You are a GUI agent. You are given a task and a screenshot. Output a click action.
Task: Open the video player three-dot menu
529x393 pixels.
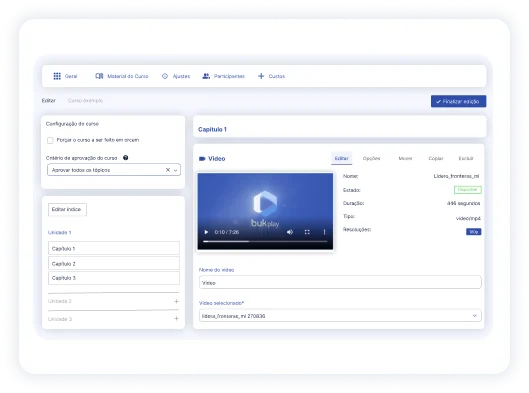(x=325, y=232)
